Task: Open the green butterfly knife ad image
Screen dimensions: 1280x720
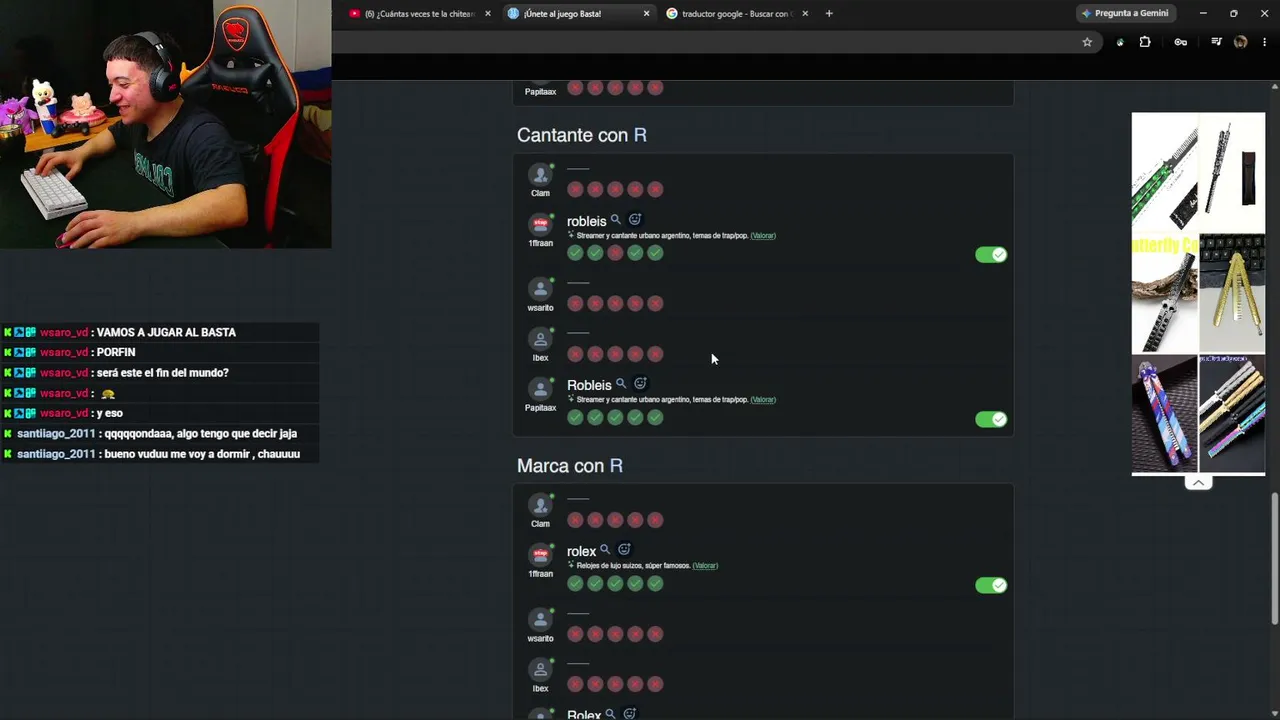Action: (1165, 172)
